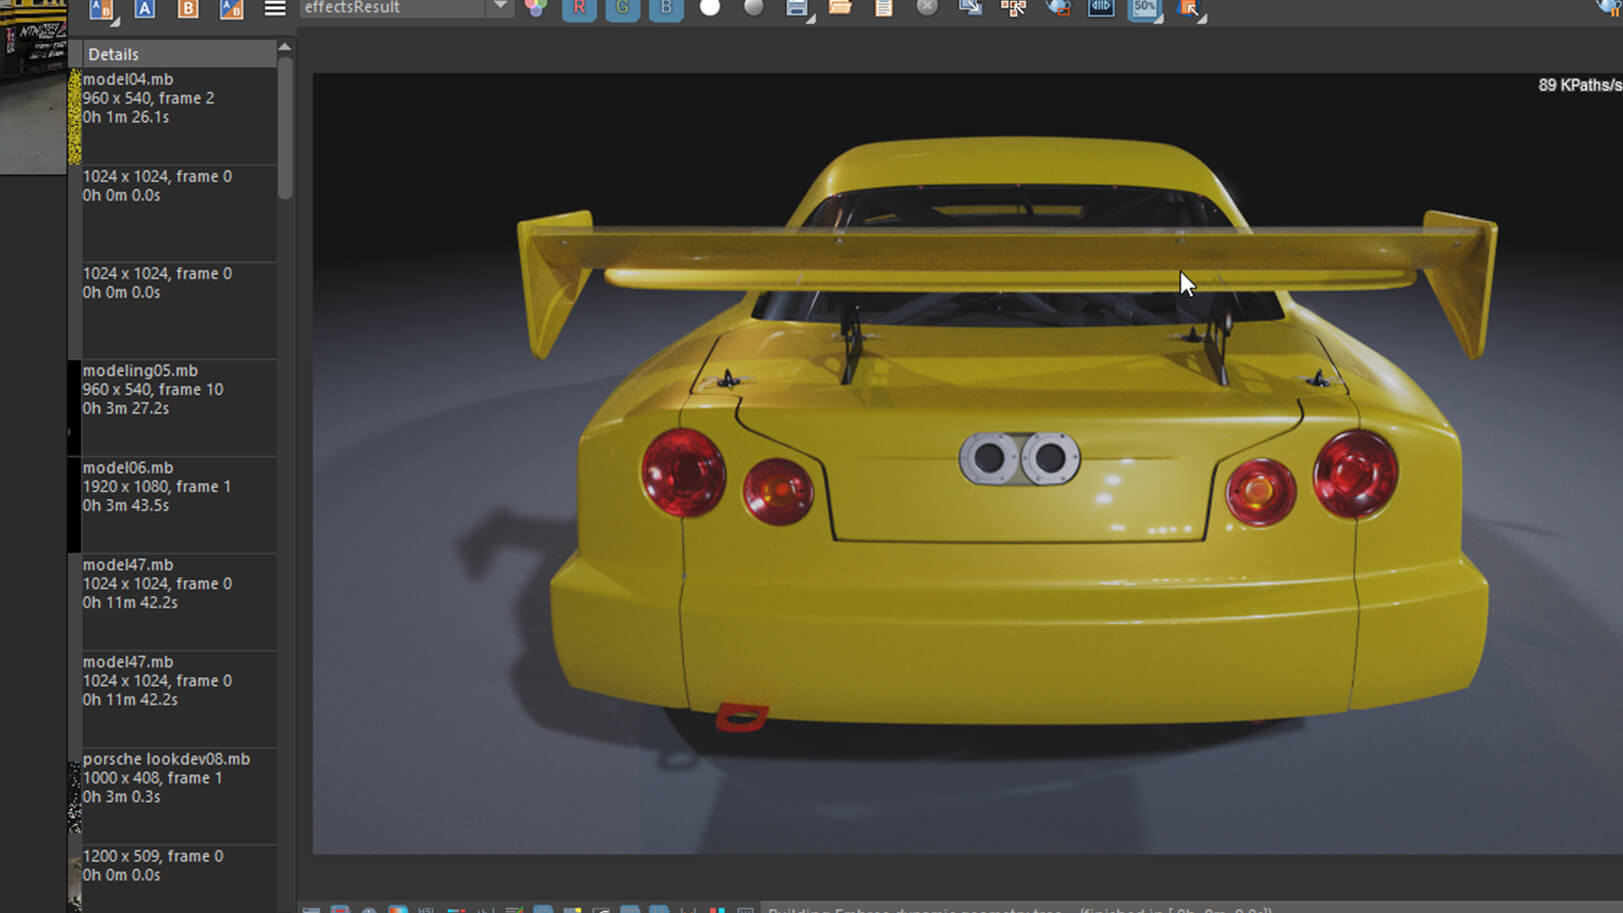
Task: Show snapshot A in the viewer
Action: (145, 8)
